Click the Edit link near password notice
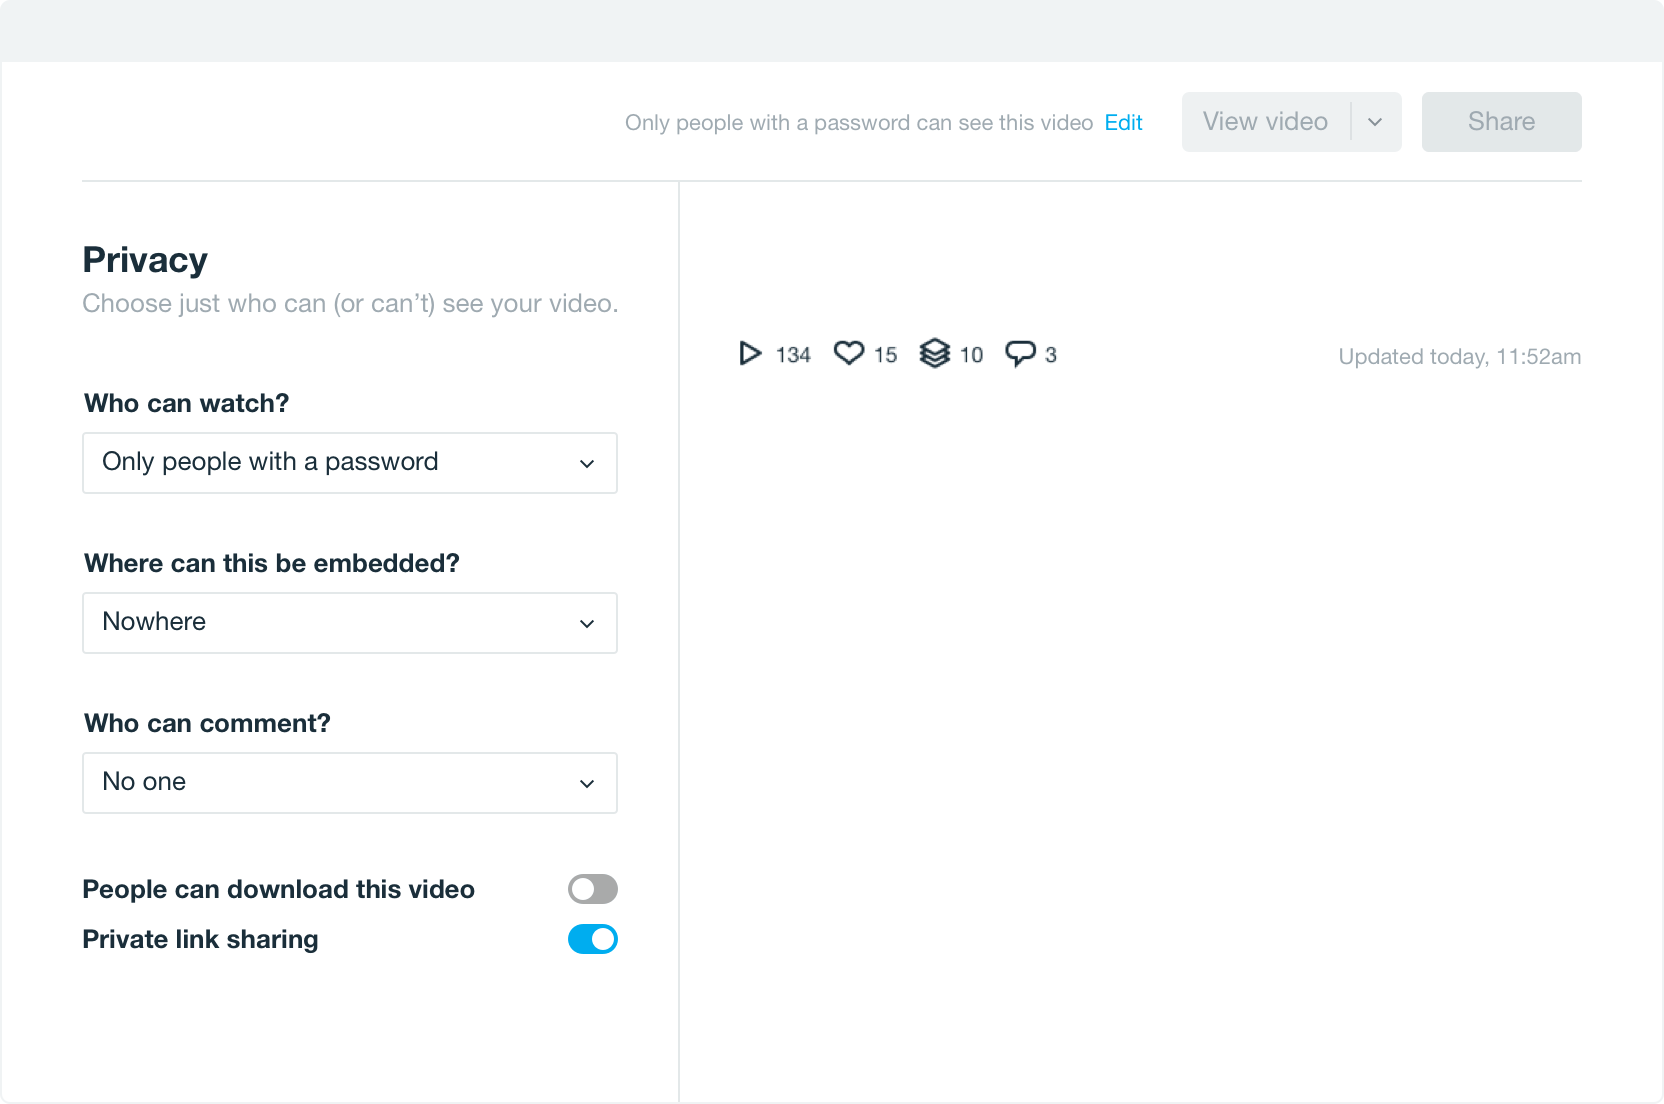Viewport: 1664px width, 1104px height. click(x=1123, y=123)
